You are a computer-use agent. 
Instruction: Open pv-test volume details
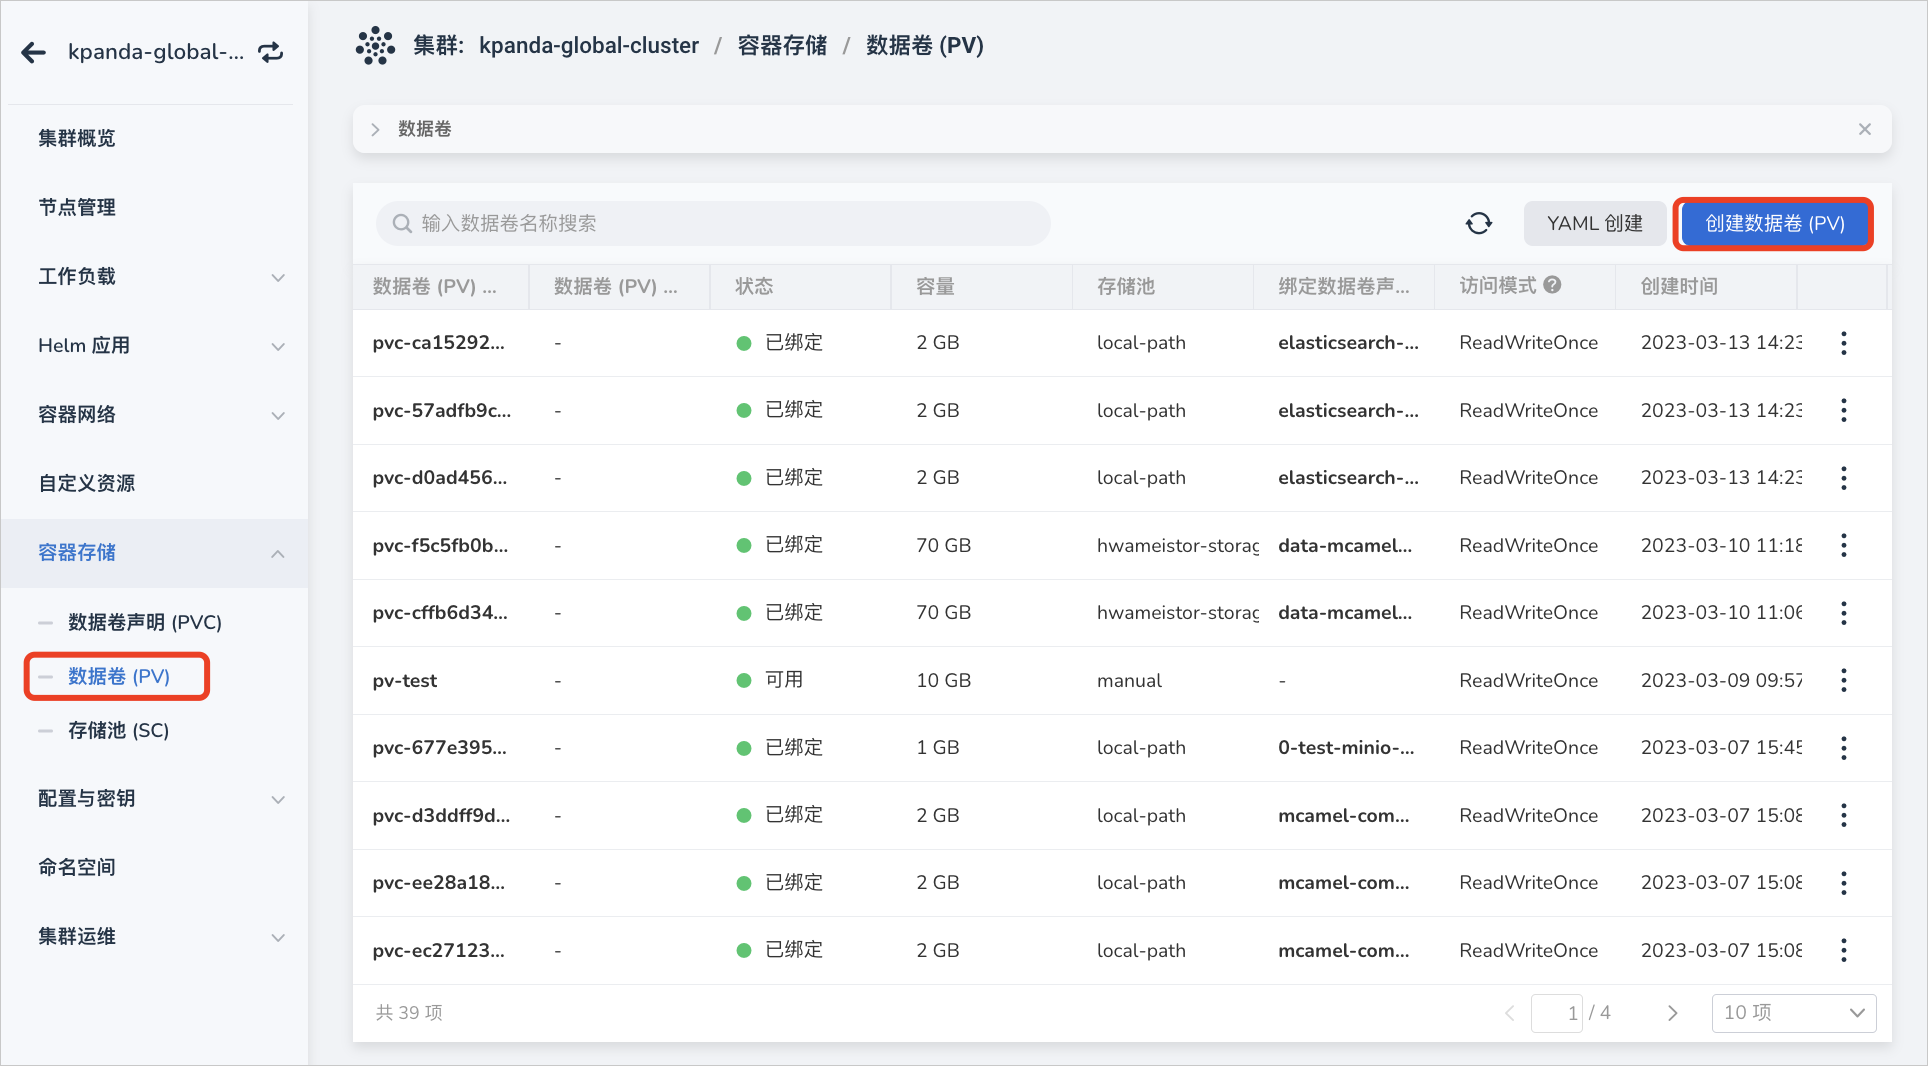405,680
